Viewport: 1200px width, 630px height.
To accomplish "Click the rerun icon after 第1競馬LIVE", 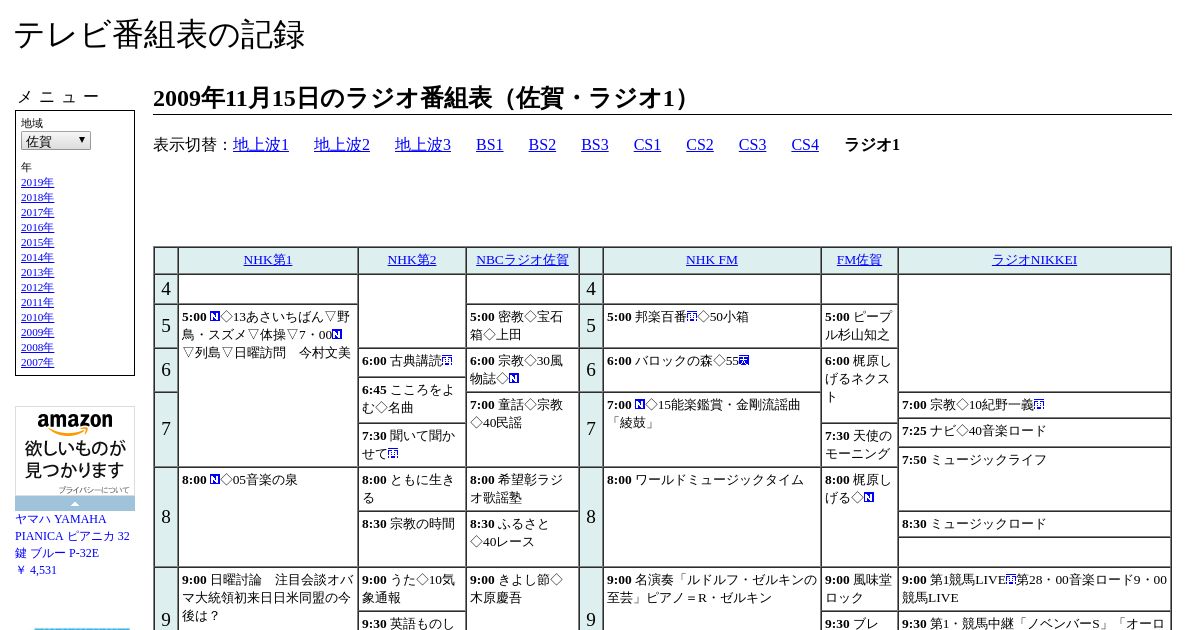I will tap(1011, 579).
